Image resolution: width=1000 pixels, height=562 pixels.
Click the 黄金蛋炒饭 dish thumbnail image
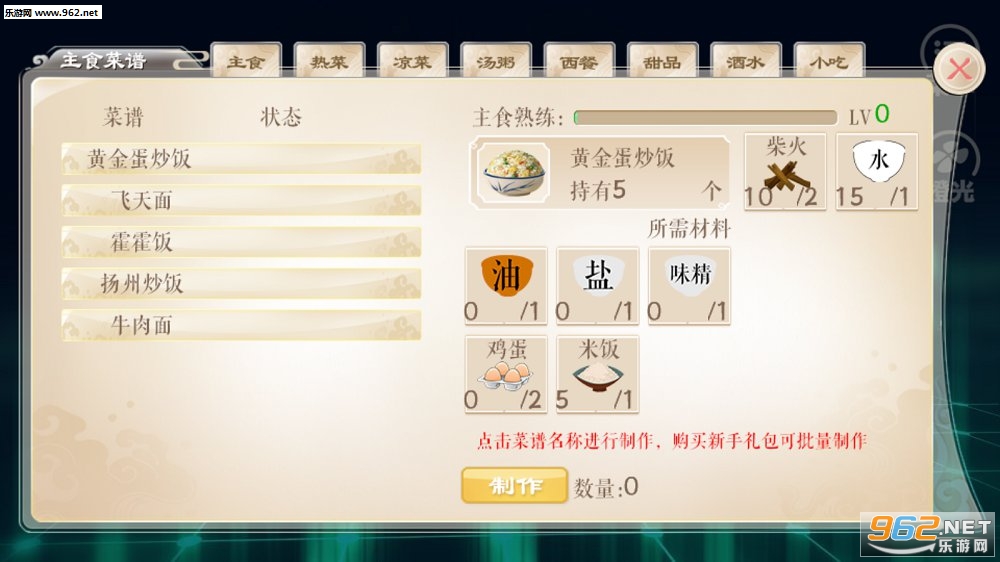pos(514,173)
